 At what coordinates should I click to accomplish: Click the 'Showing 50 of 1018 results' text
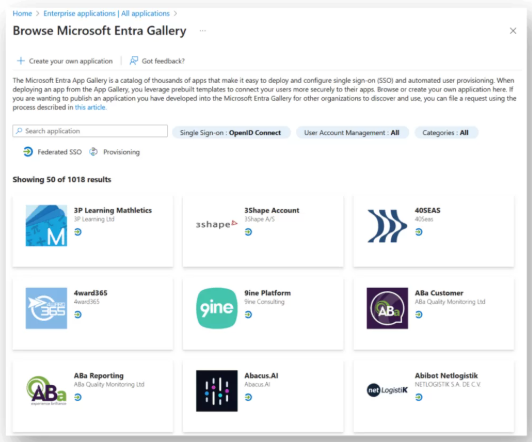point(62,179)
